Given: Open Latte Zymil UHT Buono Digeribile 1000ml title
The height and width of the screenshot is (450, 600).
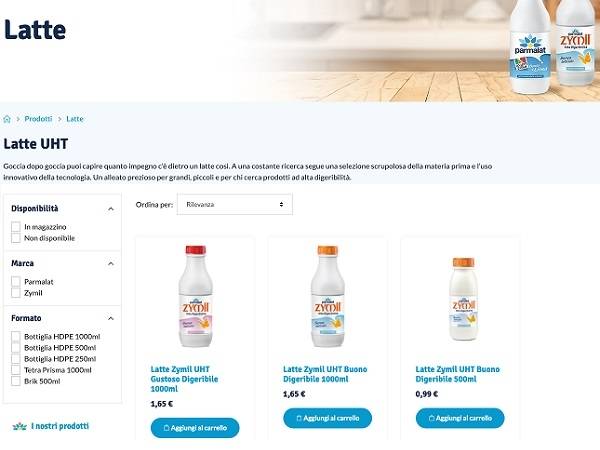Looking at the screenshot, I should click(x=325, y=374).
